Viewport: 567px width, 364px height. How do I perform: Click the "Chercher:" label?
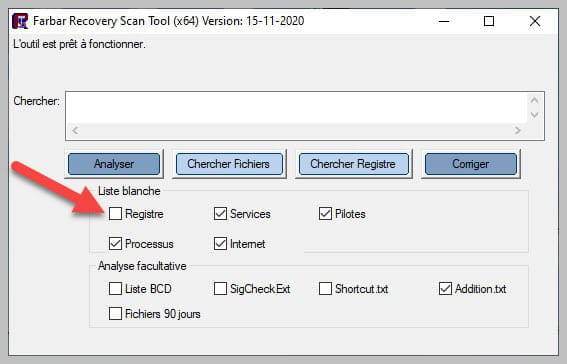click(37, 101)
